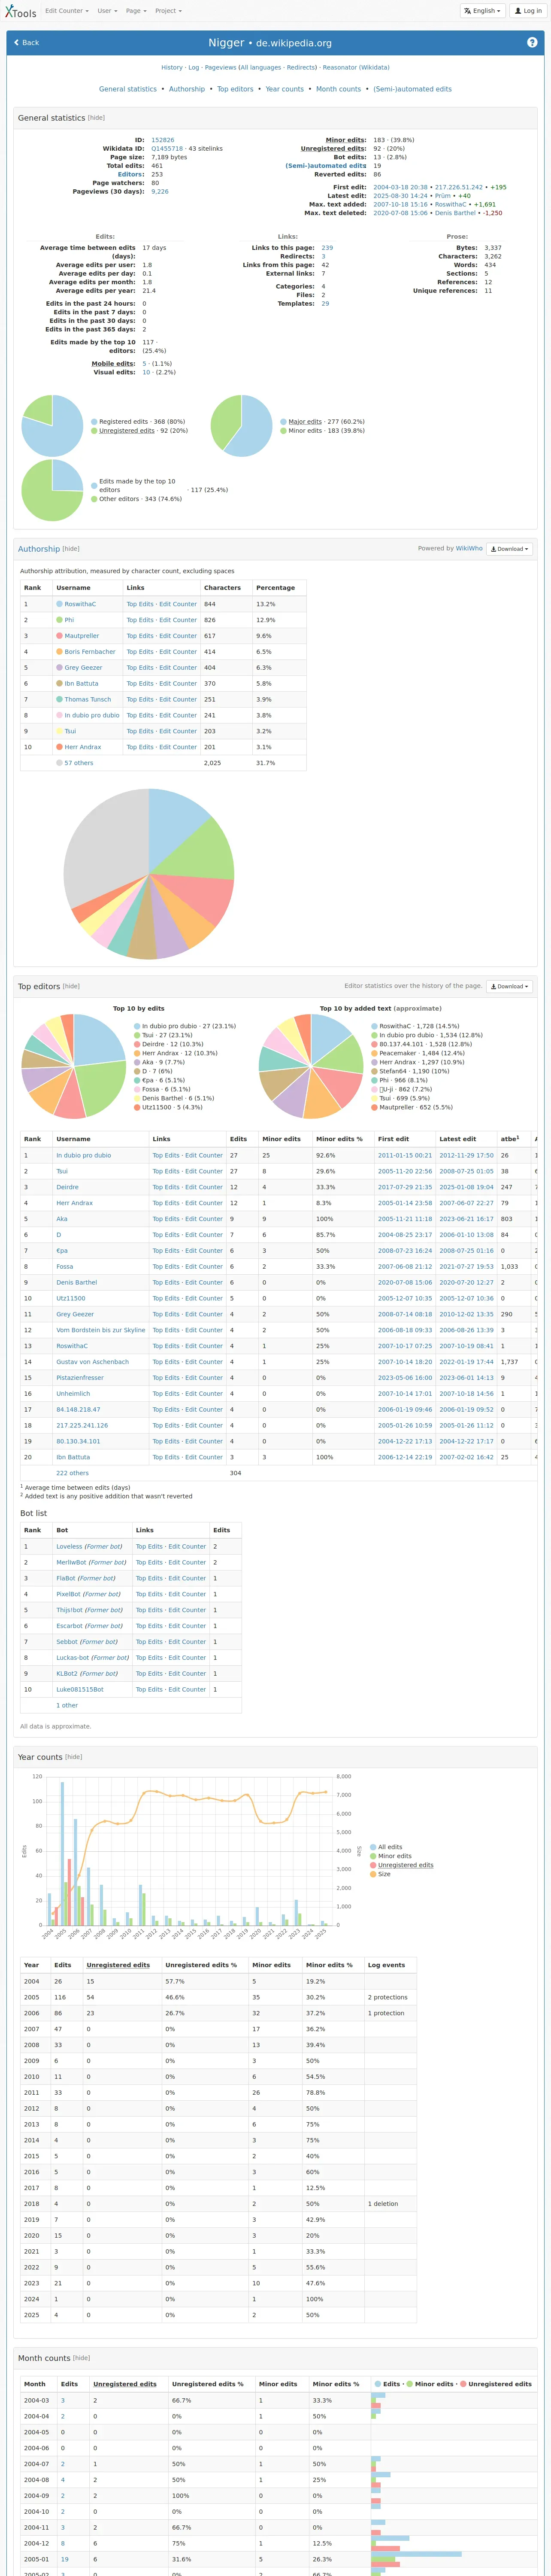Open the Project menu in navbar

click(167, 11)
